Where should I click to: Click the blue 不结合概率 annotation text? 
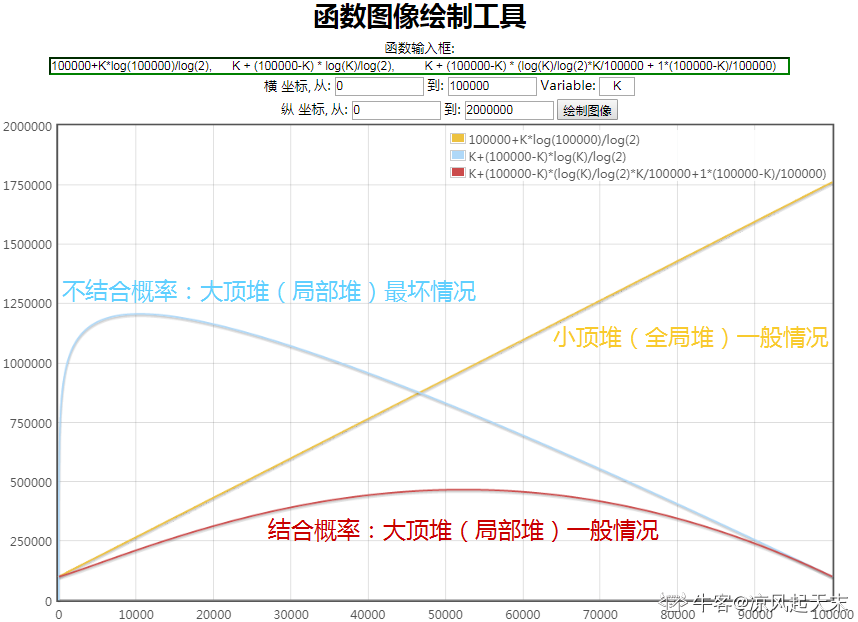tap(269, 292)
